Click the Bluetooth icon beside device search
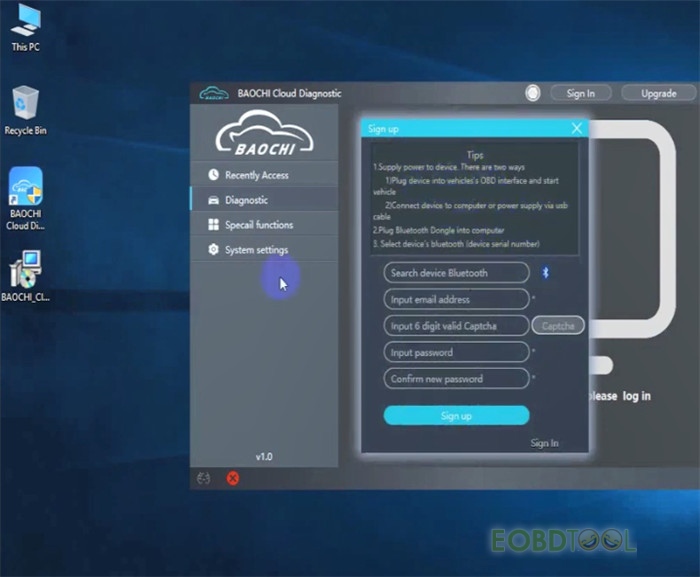The width and height of the screenshot is (700, 577). [x=546, y=272]
